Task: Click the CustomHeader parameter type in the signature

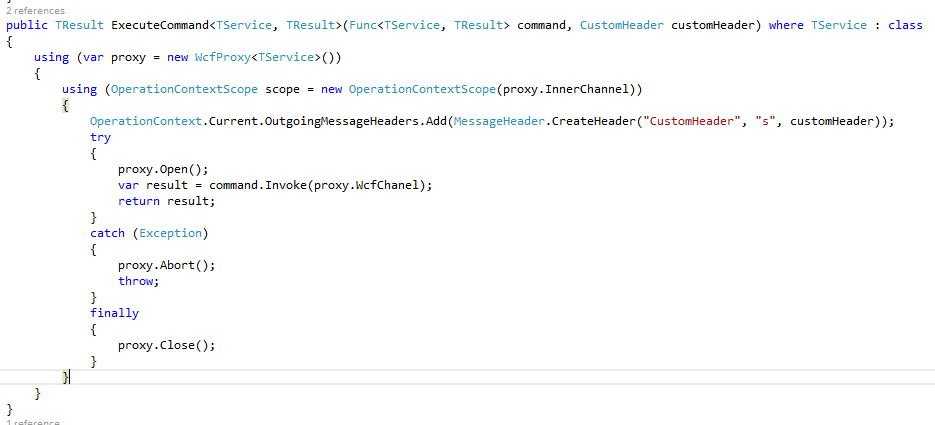Action: coord(621,26)
